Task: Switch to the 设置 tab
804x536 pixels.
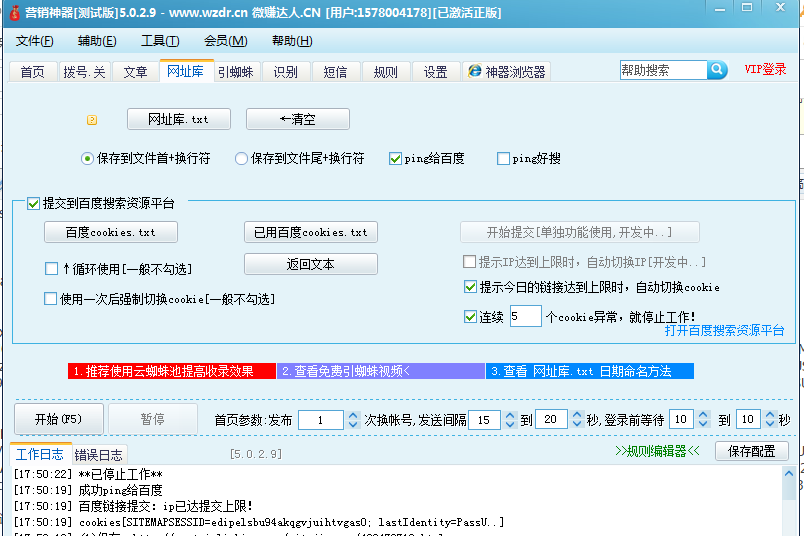Action: tap(436, 71)
